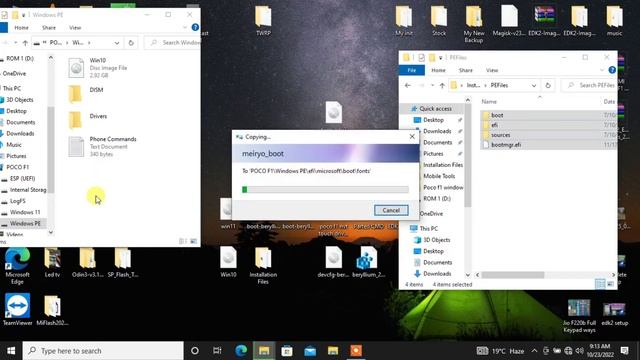640x360 pixels.
Task: Refresh the PEFiles folder view
Action: [x=548, y=85]
